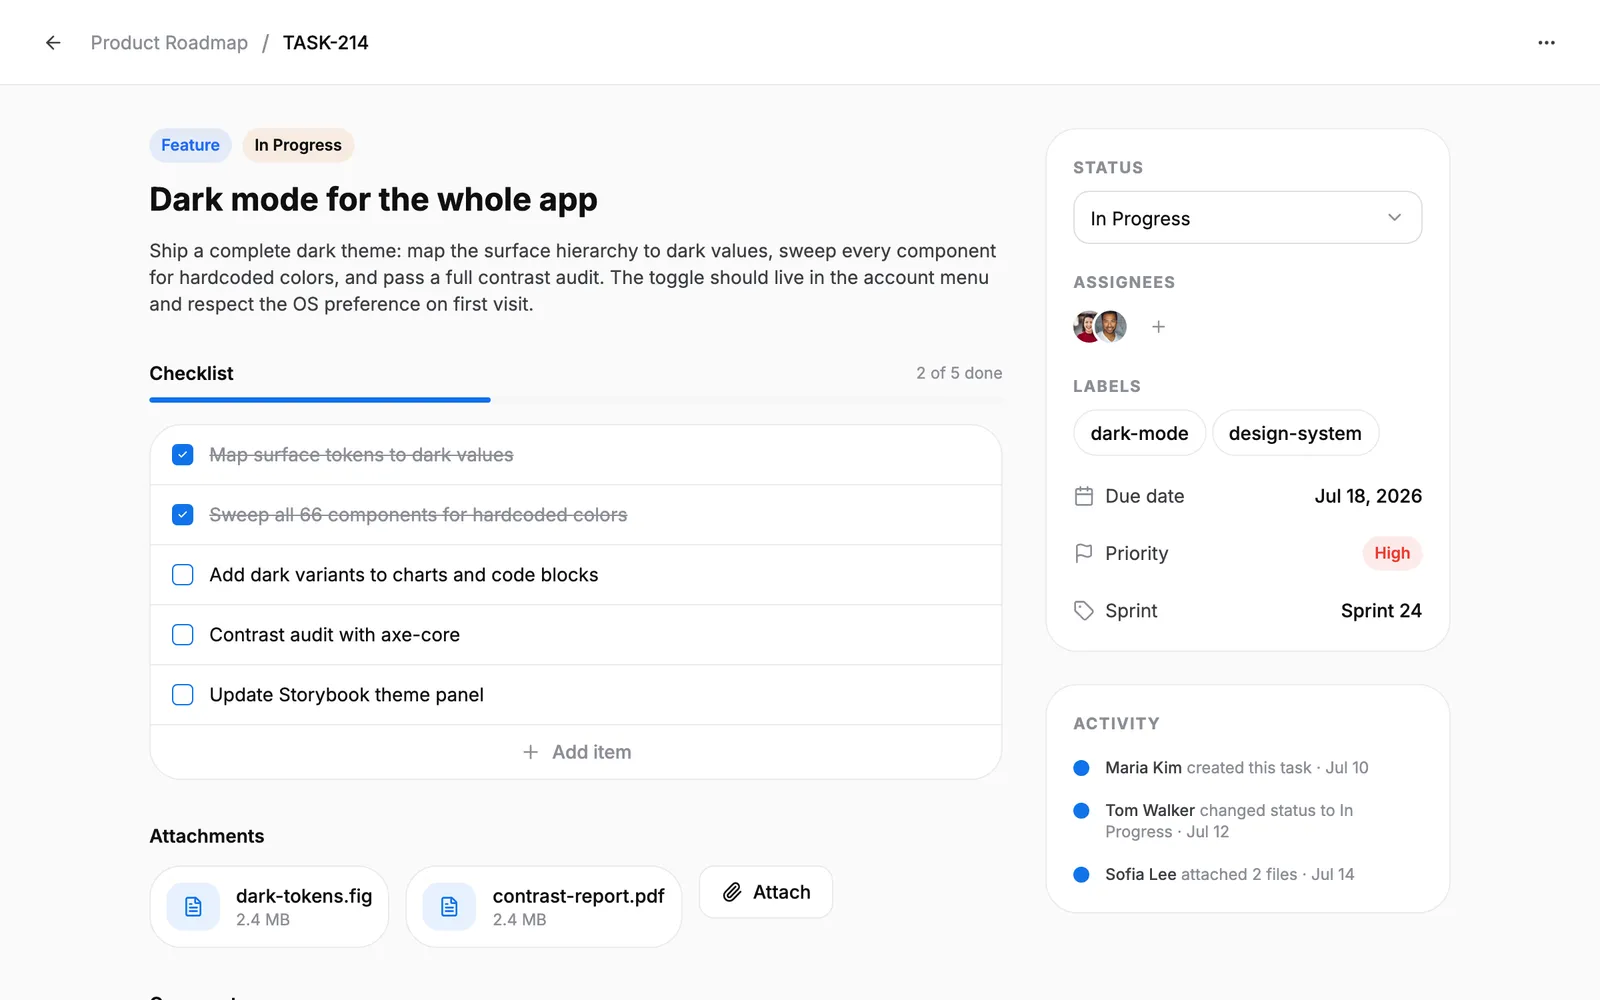Click the High priority badge
The image size is (1600, 1000).
pyautogui.click(x=1392, y=553)
